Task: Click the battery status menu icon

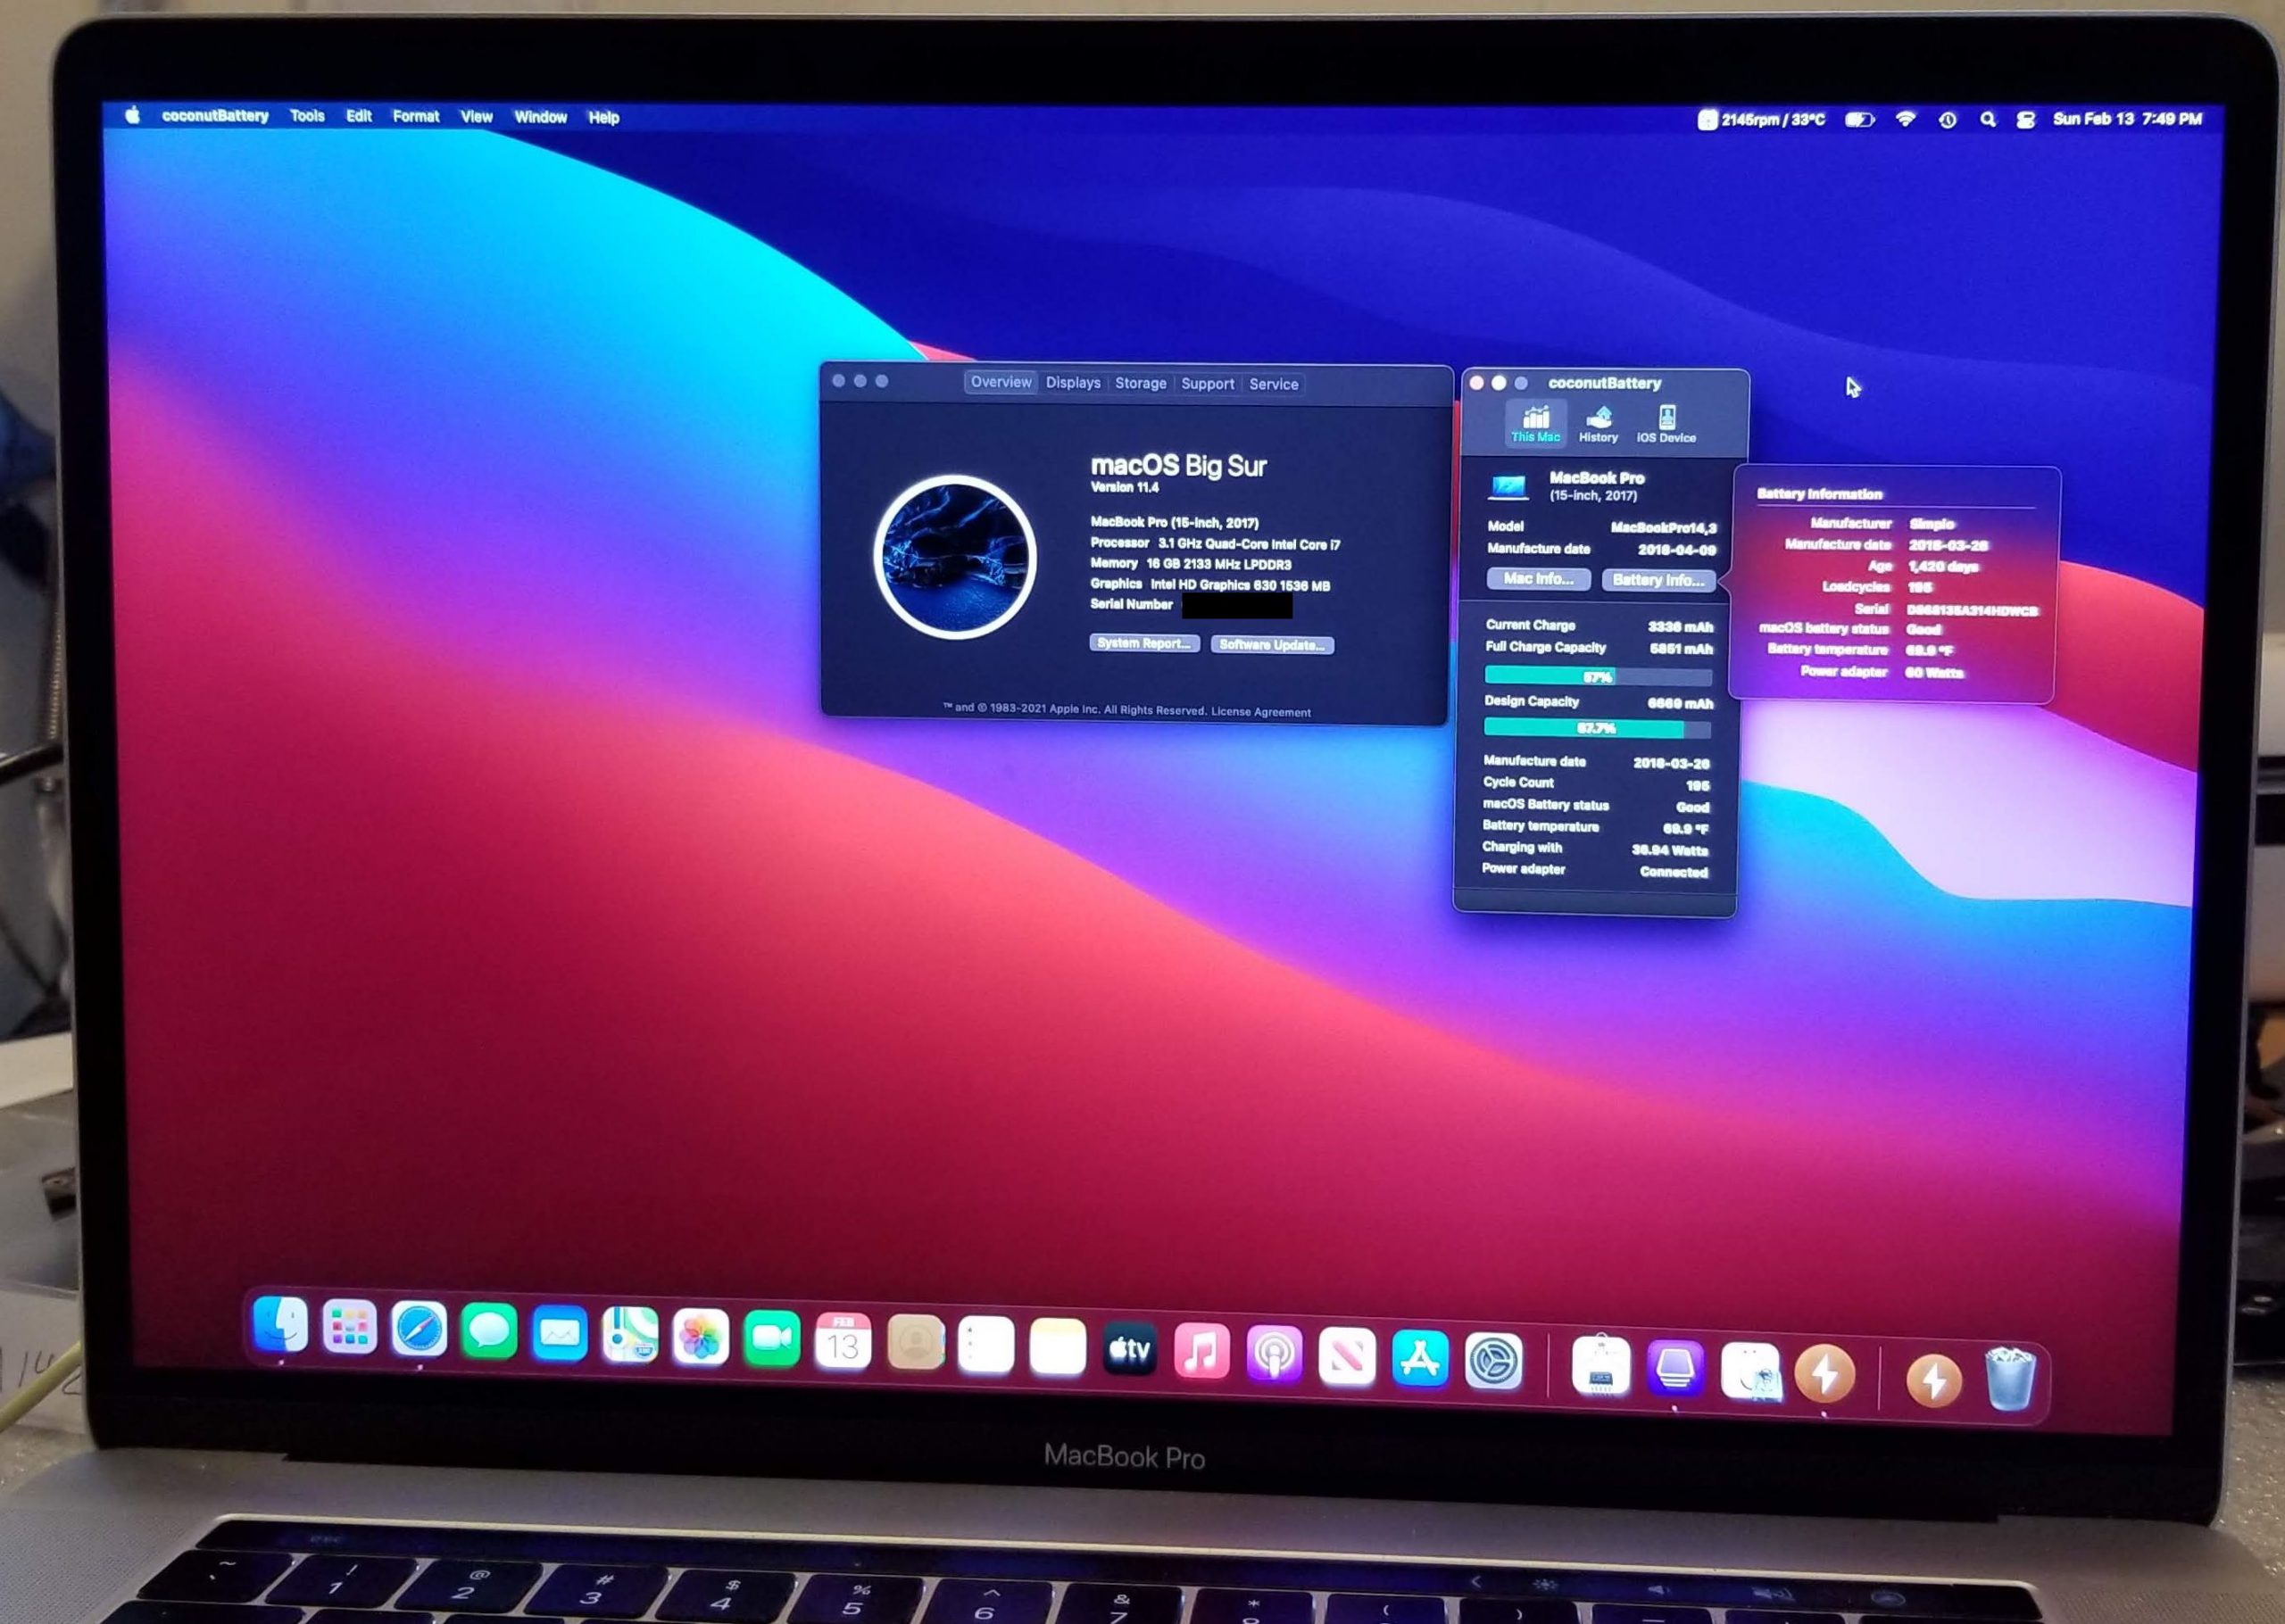Action: coord(1860,119)
